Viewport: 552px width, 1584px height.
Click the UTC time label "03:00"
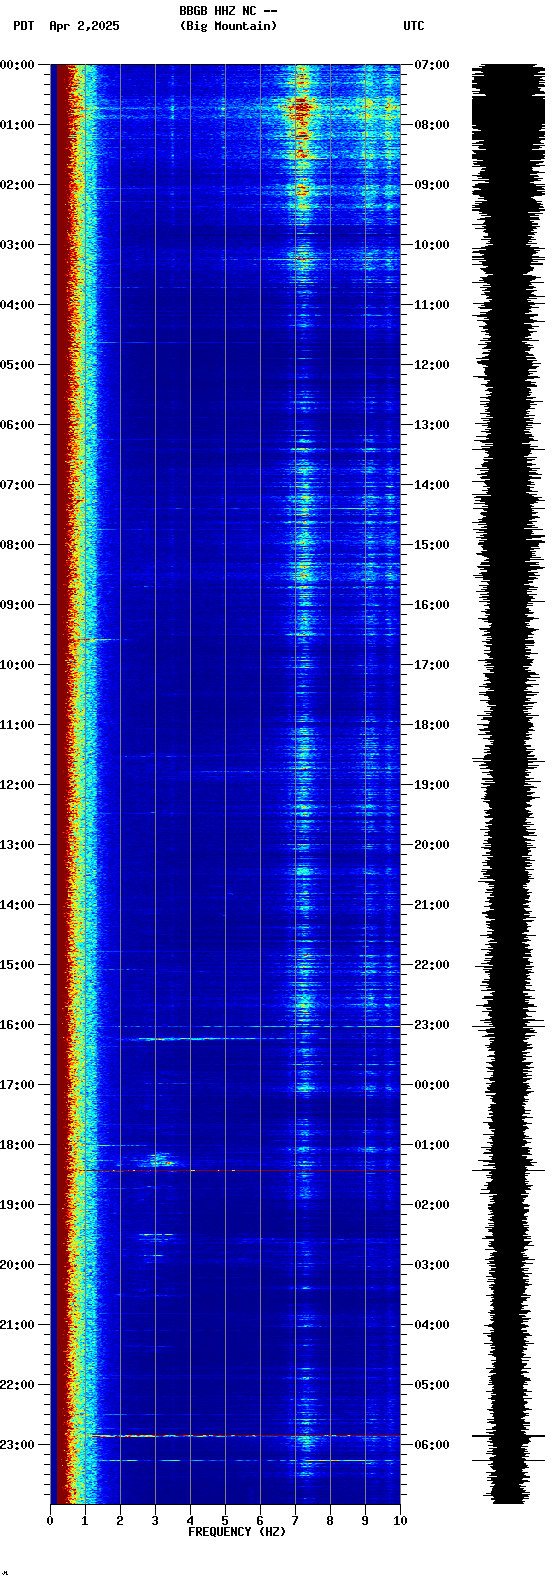pos(432,1265)
